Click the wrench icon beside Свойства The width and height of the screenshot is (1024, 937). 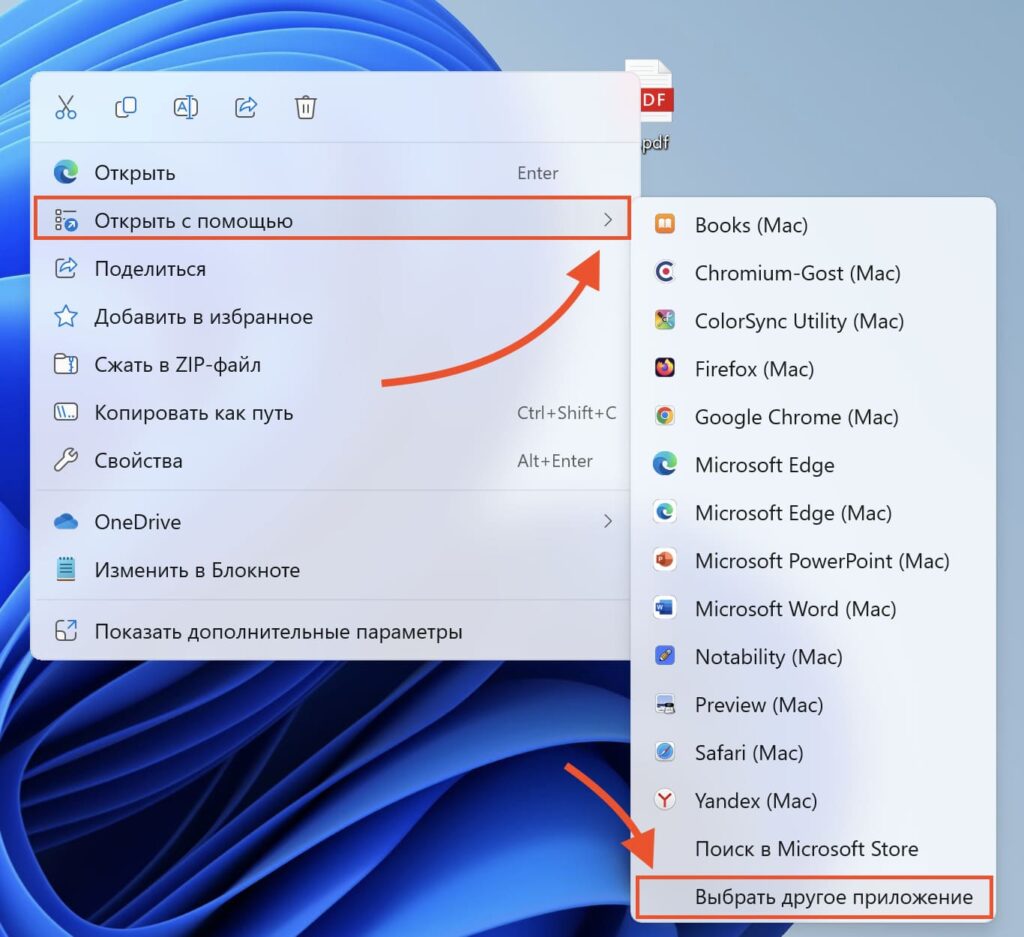click(65, 460)
